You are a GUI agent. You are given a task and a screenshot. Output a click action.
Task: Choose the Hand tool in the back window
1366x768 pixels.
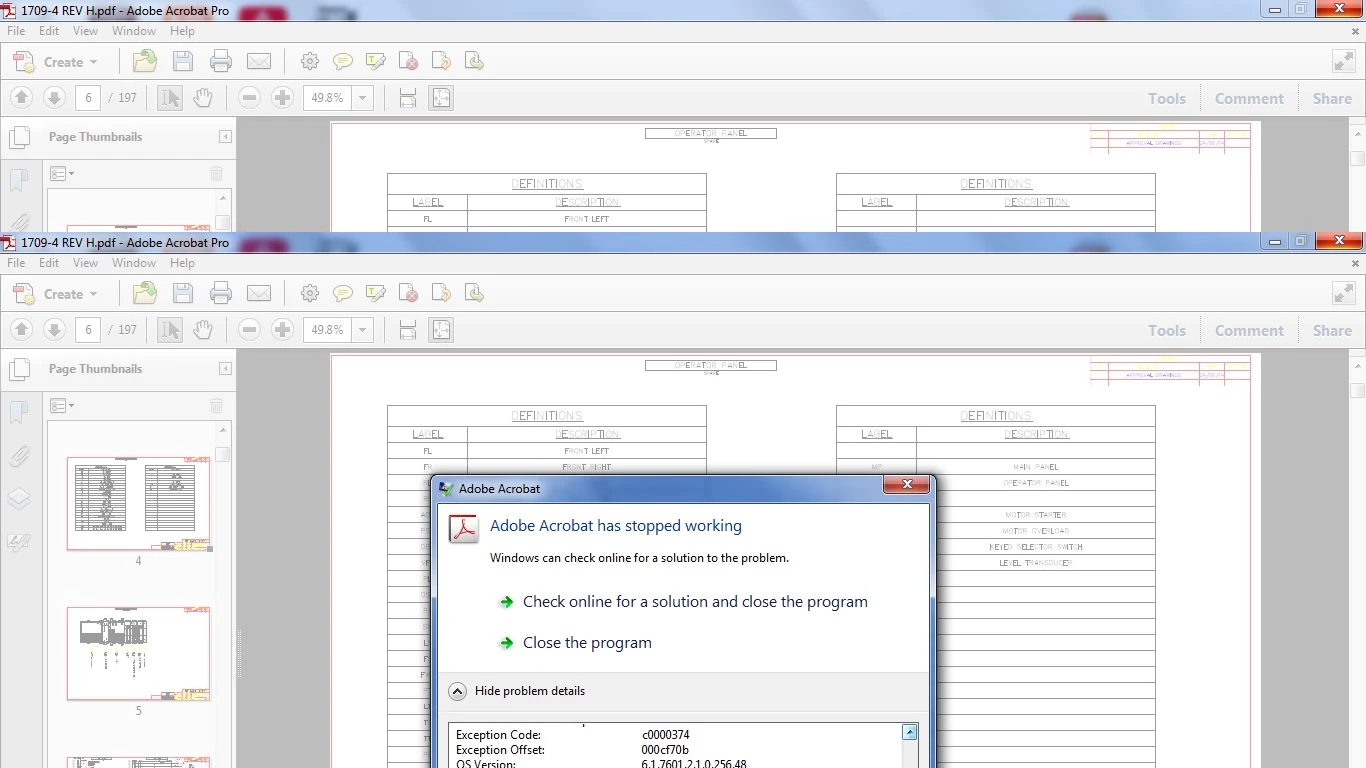(x=203, y=98)
